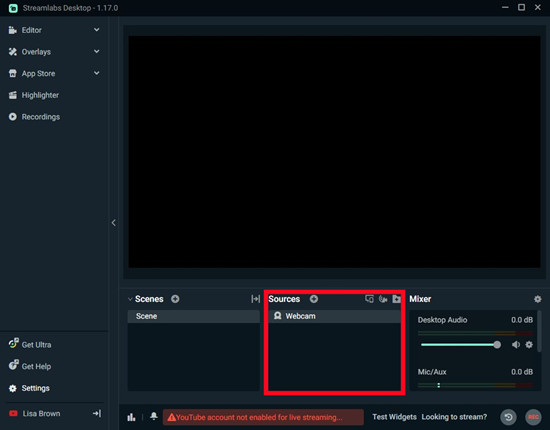550x430 pixels.
Task: Click the Settings gear icon
Action: click(x=13, y=388)
